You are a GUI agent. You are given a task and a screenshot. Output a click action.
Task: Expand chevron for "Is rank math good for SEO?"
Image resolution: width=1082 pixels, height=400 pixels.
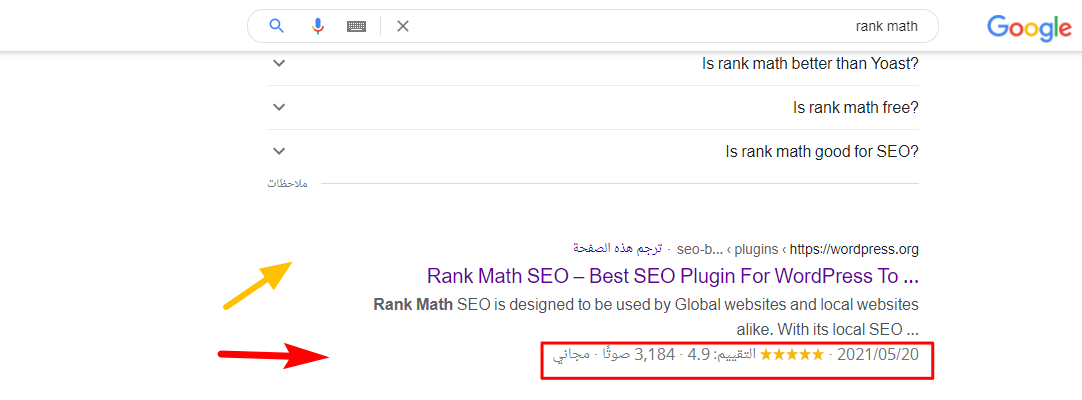[x=279, y=152]
